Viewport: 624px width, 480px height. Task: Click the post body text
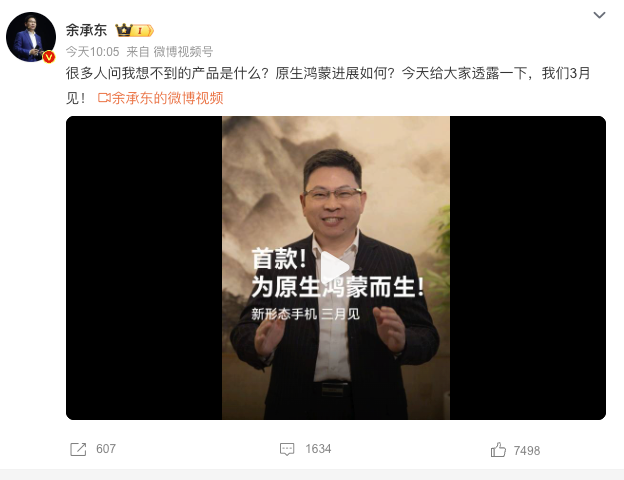tap(328, 85)
